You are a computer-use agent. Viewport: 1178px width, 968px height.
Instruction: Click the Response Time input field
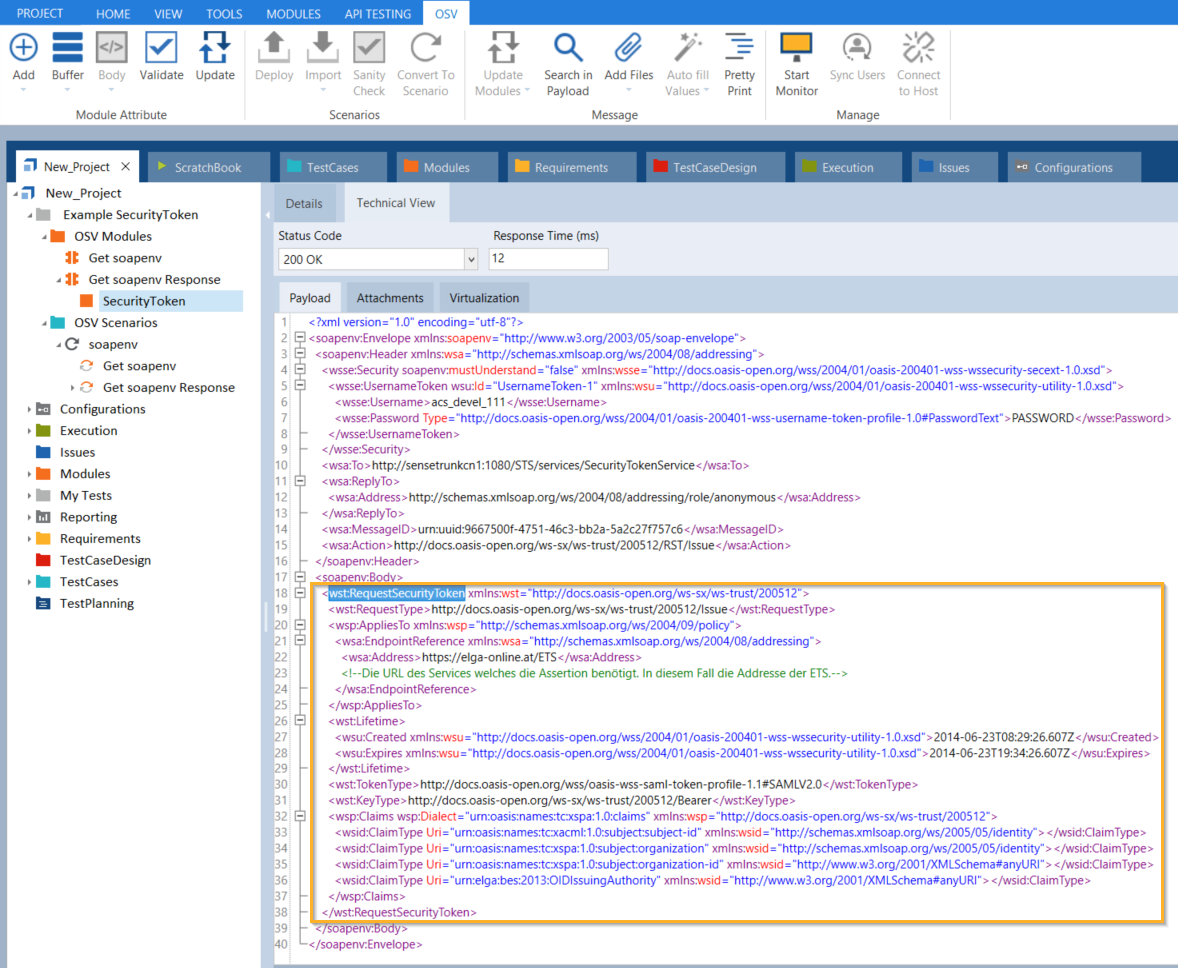pyautogui.click(x=548, y=260)
